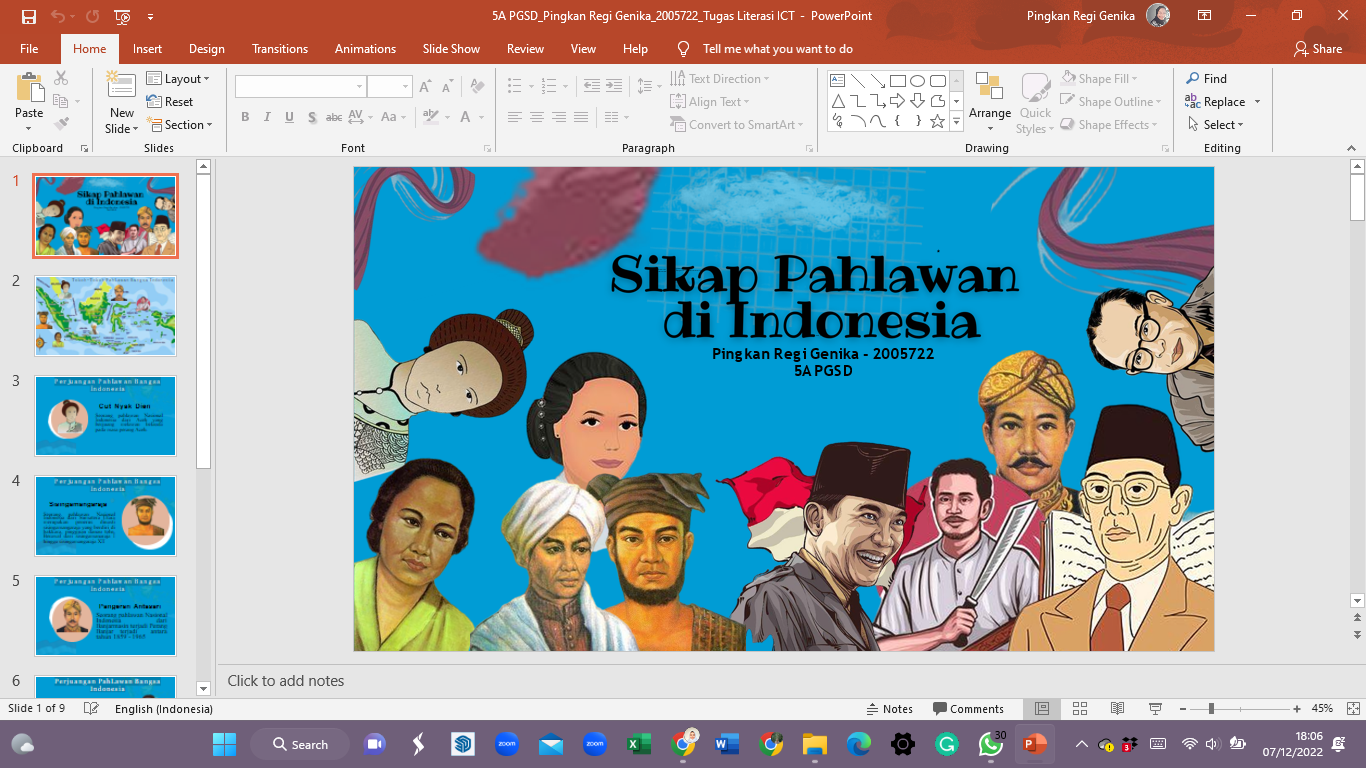Toggle Normal view button

tap(1042, 708)
